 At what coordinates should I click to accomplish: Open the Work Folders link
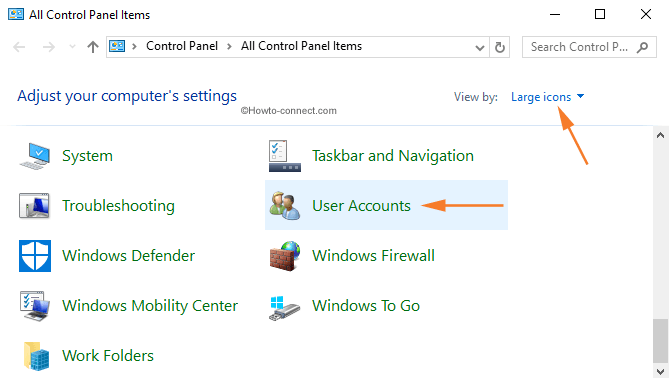point(108,355)
